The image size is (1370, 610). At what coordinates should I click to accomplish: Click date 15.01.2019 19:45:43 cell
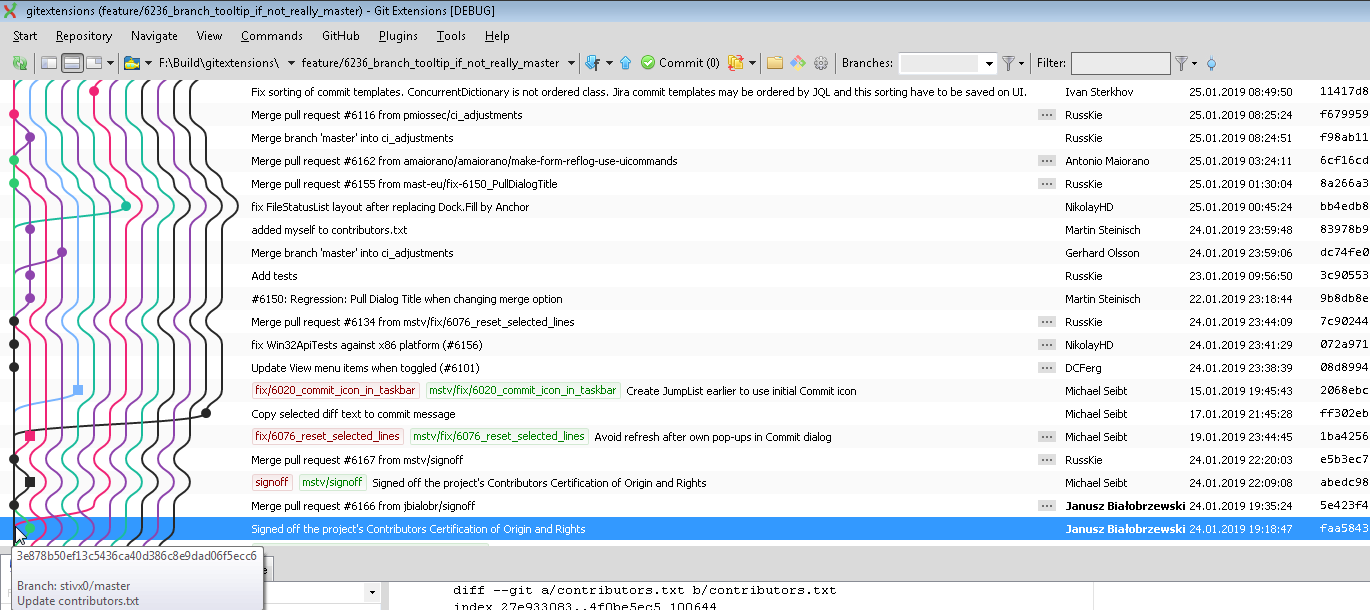tap(1240, 391)
